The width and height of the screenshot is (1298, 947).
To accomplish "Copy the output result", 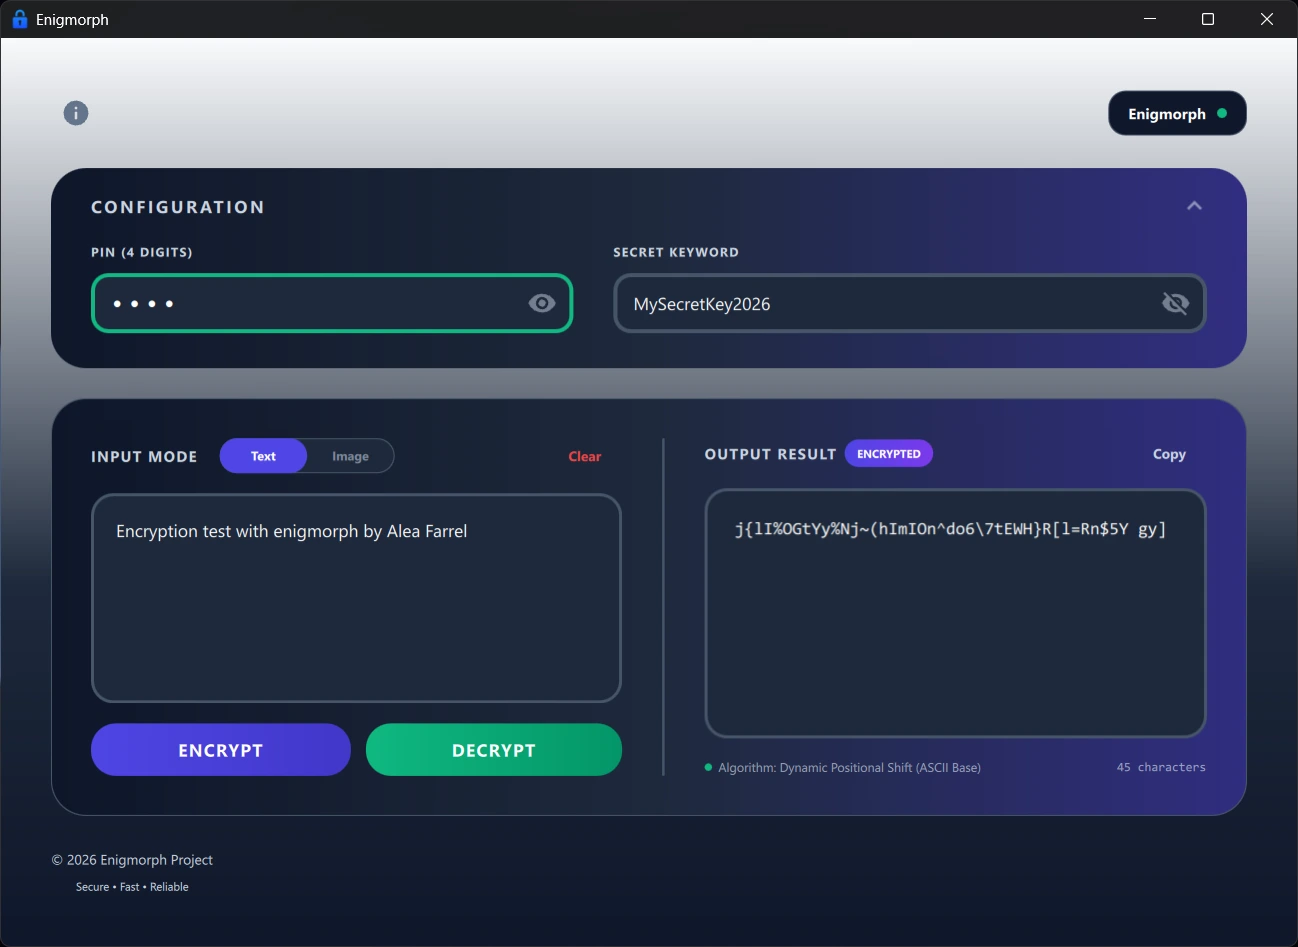I will pyautogui.click(x=1169, y=454).
